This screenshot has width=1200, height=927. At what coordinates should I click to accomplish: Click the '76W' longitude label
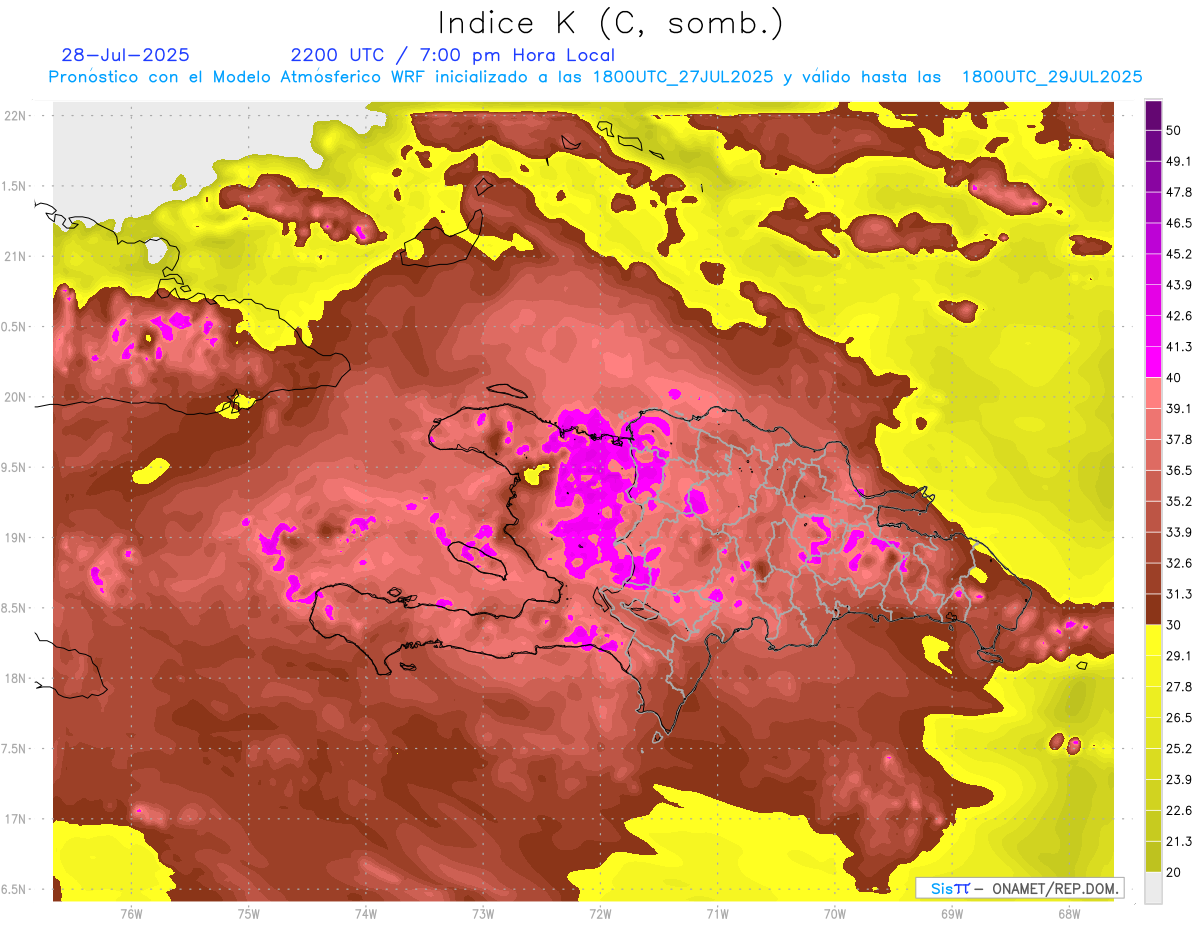pyautogui.click(x=131, y=913)
